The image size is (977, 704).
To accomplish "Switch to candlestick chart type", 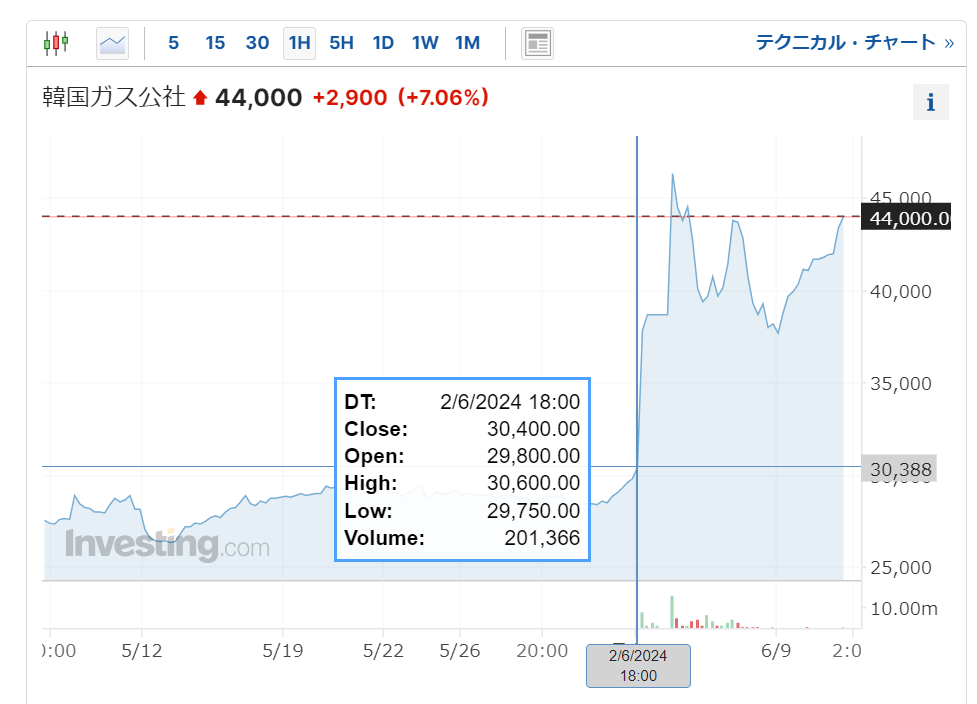I will pos(56,43).
